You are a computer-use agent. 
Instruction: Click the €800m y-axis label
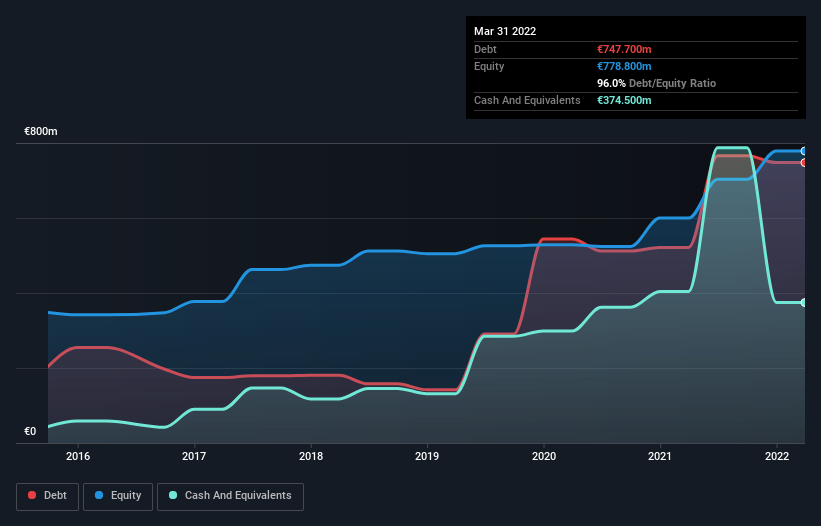click(x=41, y=131)
